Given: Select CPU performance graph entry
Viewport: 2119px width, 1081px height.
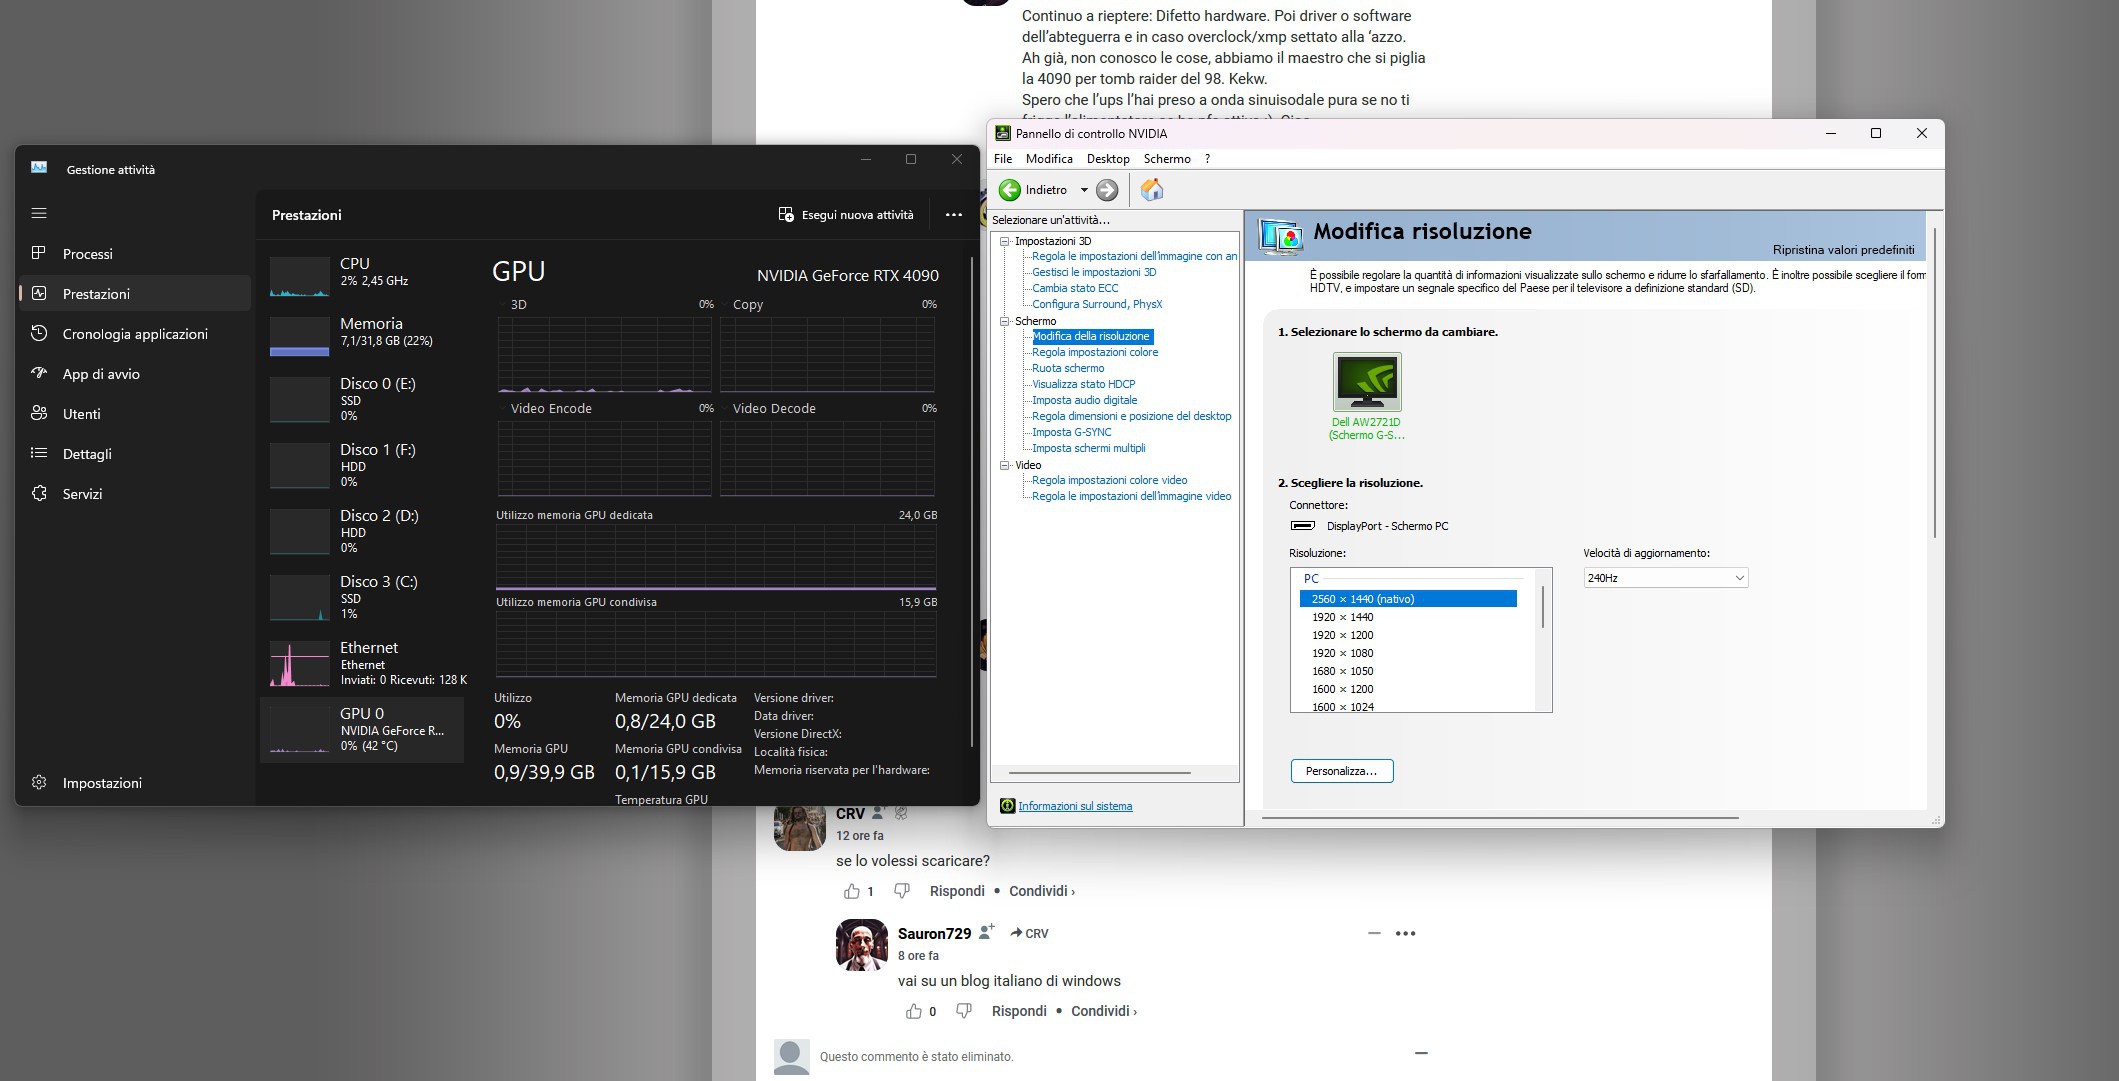Looking at the screenshot, I should [x=362, y=275].
